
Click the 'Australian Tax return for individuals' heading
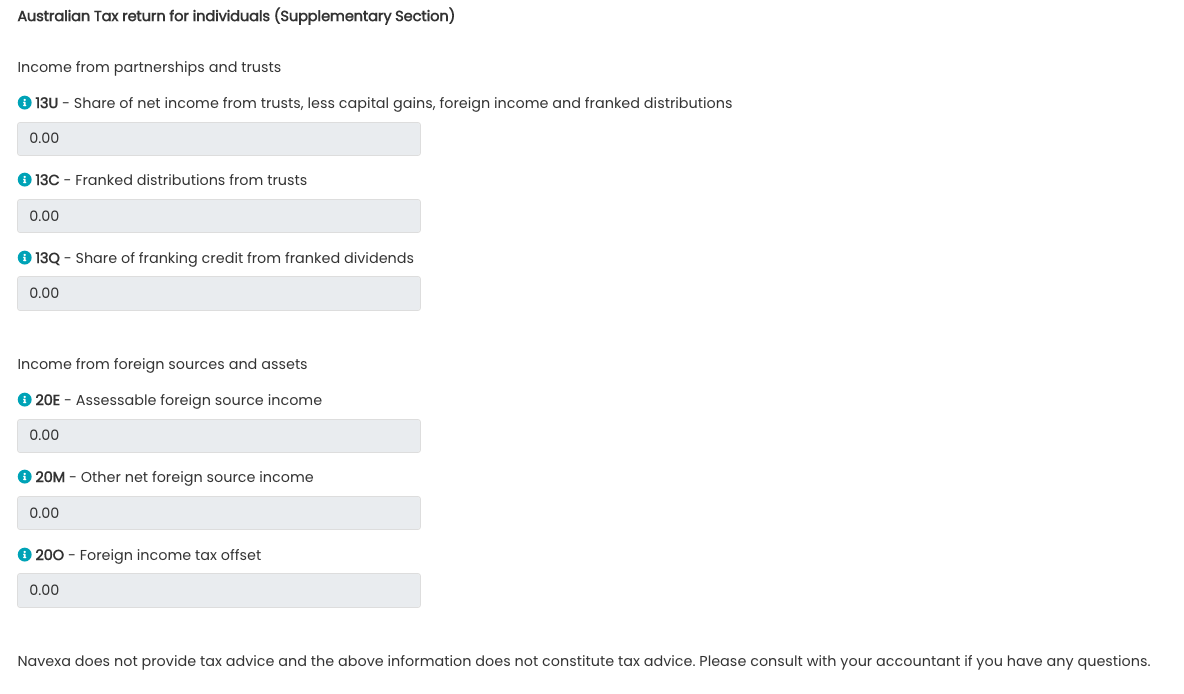236,16
